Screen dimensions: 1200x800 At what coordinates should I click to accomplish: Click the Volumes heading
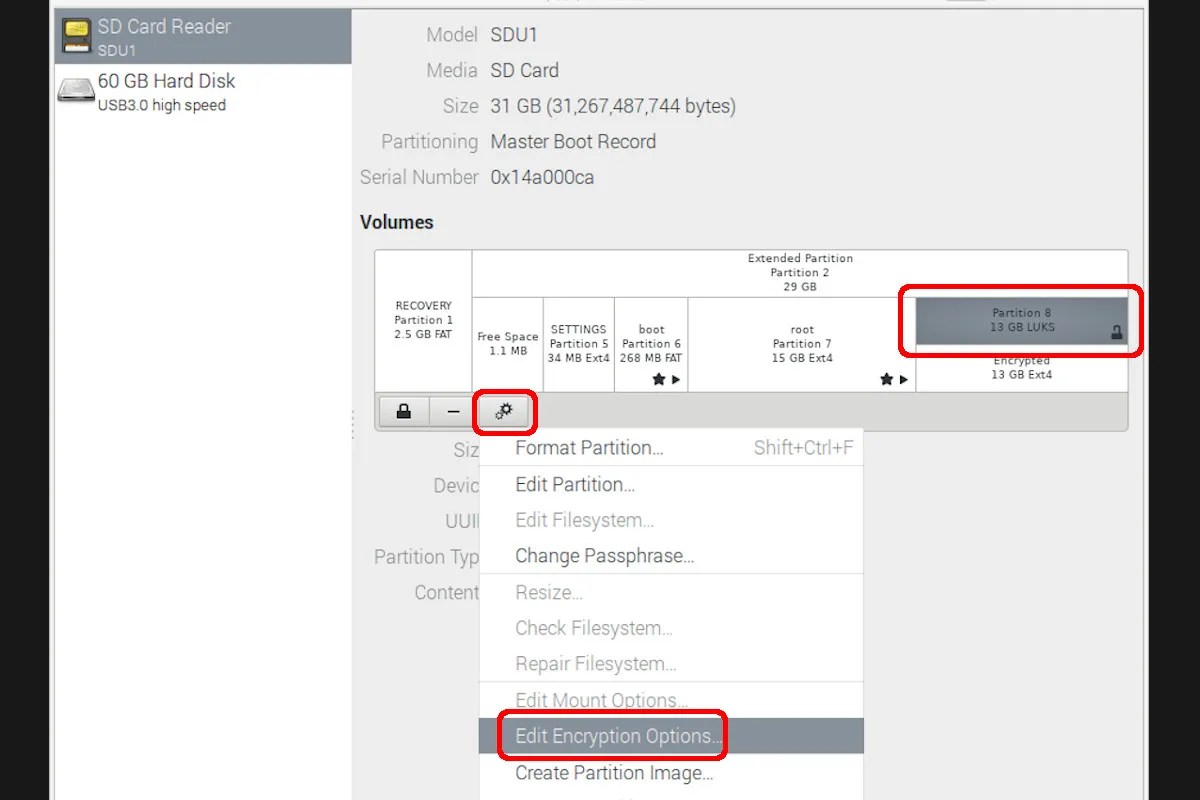397,222
